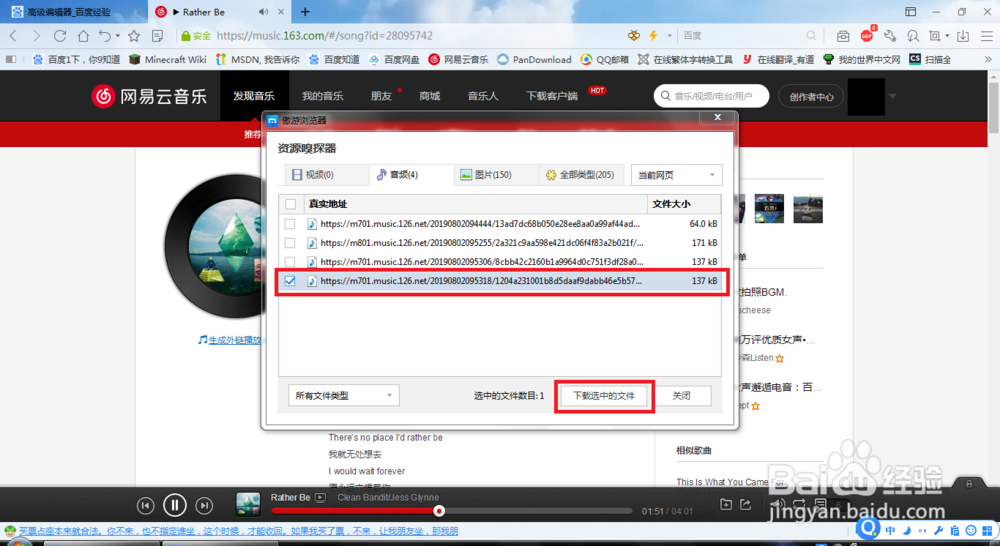This screenshot has width=1000, height=546.
Task: Skip to the next track
Action: [x=204, y=506]
